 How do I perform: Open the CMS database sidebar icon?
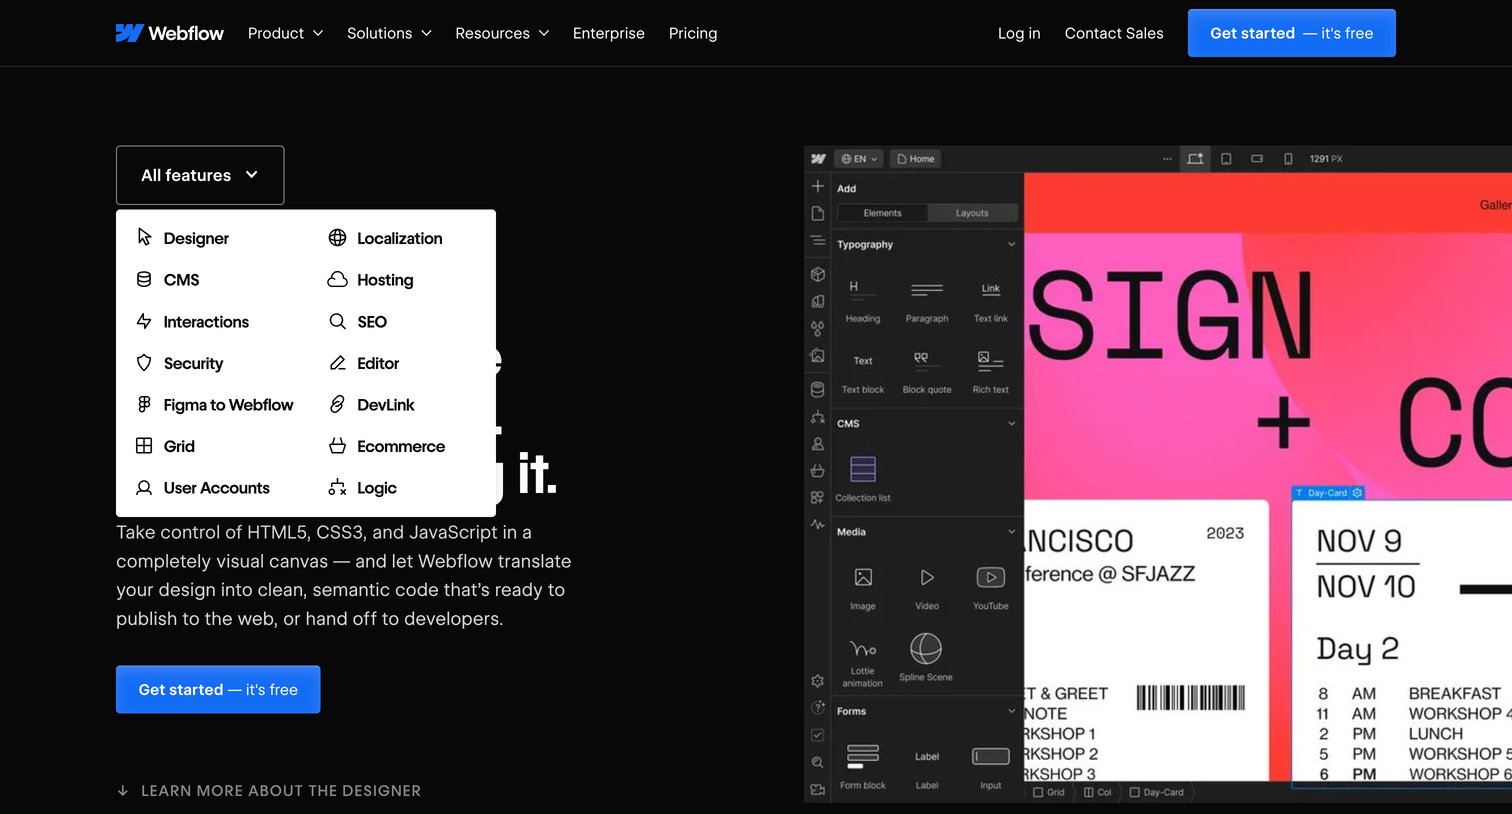818,390
